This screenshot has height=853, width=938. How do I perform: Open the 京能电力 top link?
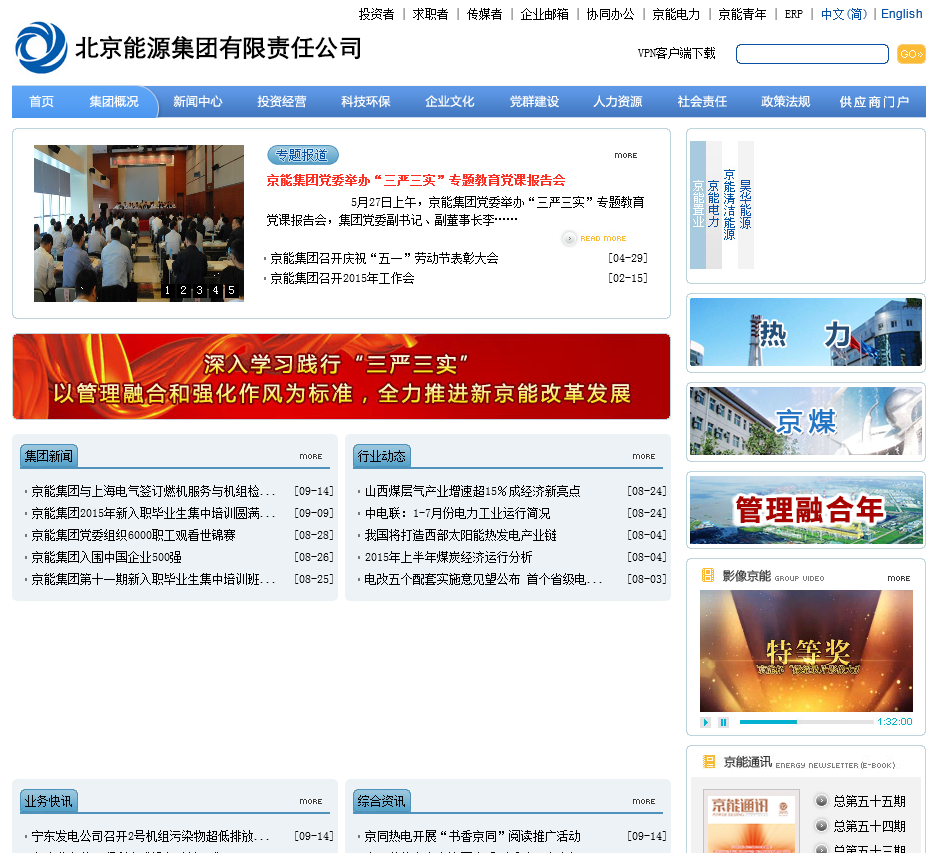676,14
